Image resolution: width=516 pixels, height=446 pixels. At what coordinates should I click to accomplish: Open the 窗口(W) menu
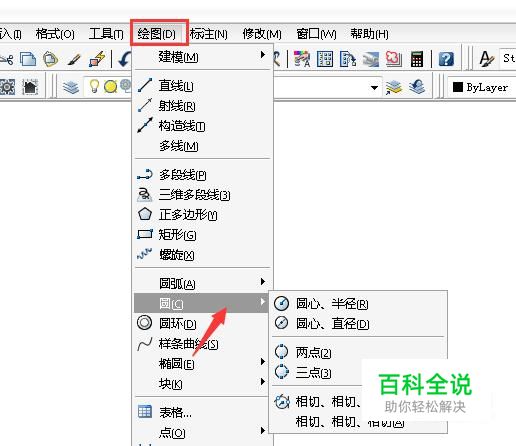(x=316, y=34)
